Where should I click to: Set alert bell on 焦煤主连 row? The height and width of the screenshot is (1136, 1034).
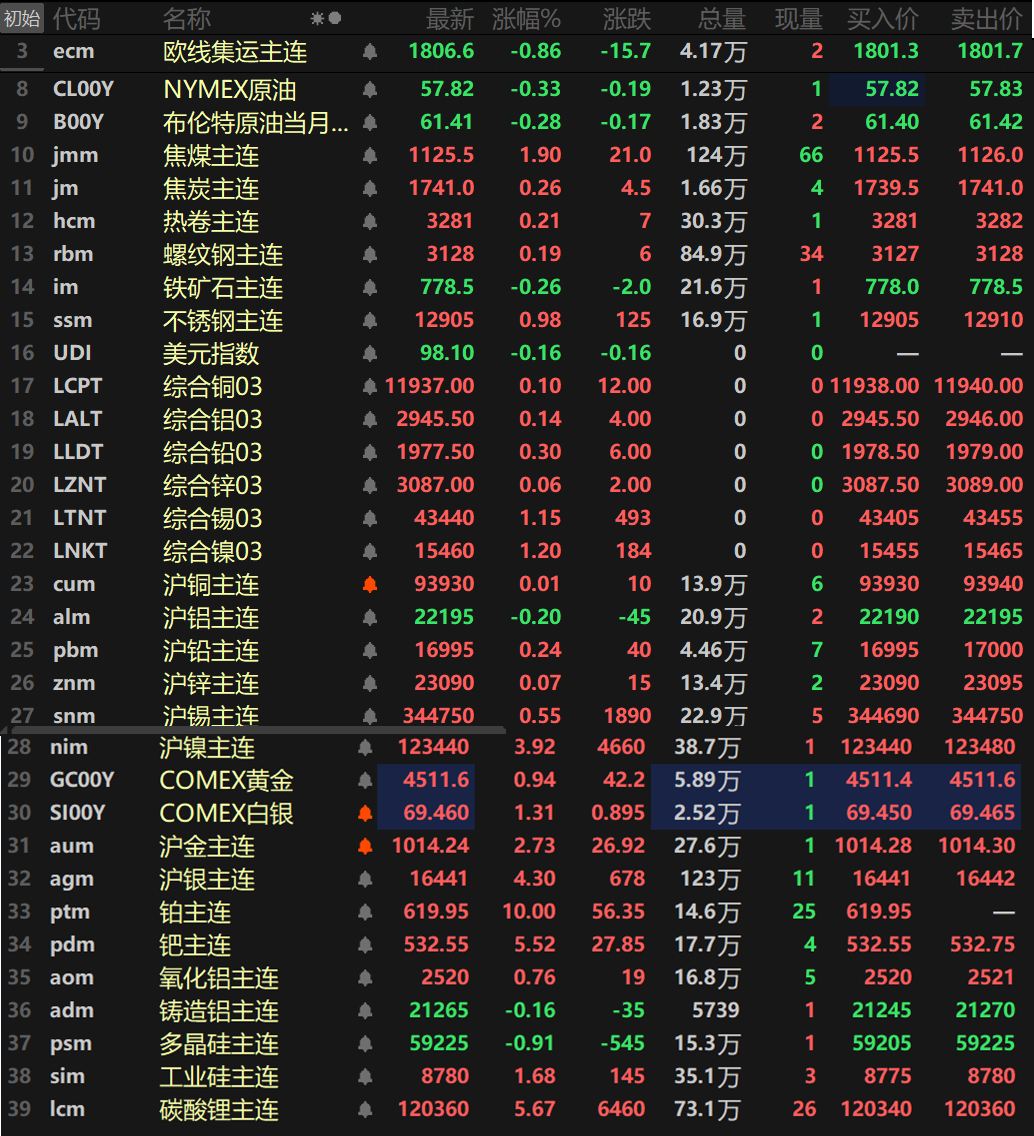click(x=370, y=156)
